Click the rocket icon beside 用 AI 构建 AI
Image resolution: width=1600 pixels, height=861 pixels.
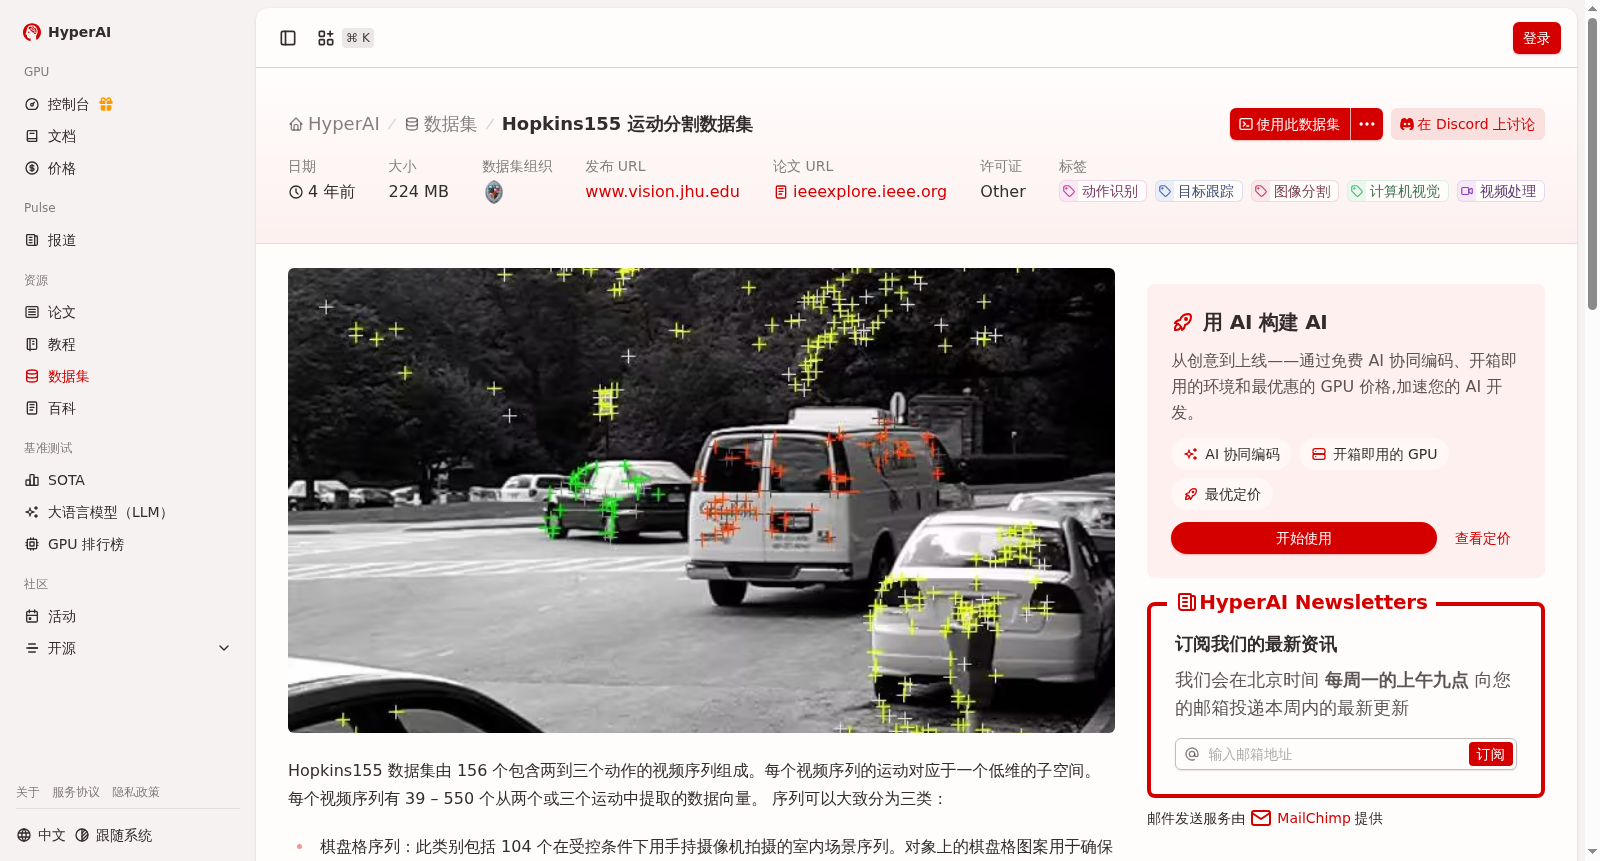coord(1182,322)
